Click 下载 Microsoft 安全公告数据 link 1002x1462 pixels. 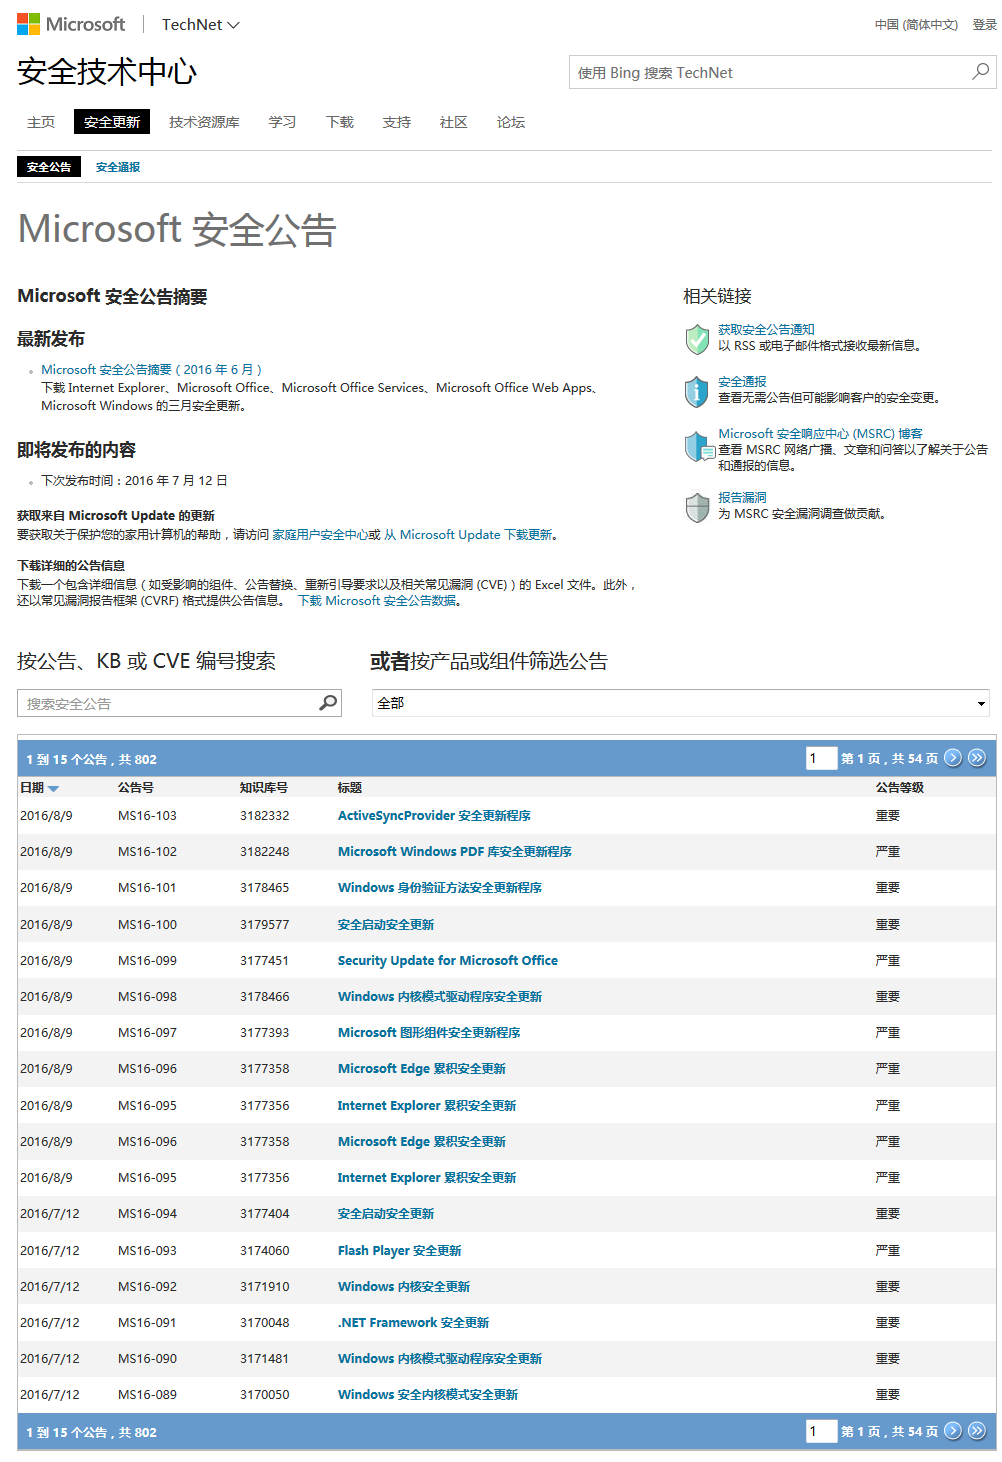coord(377,601)
